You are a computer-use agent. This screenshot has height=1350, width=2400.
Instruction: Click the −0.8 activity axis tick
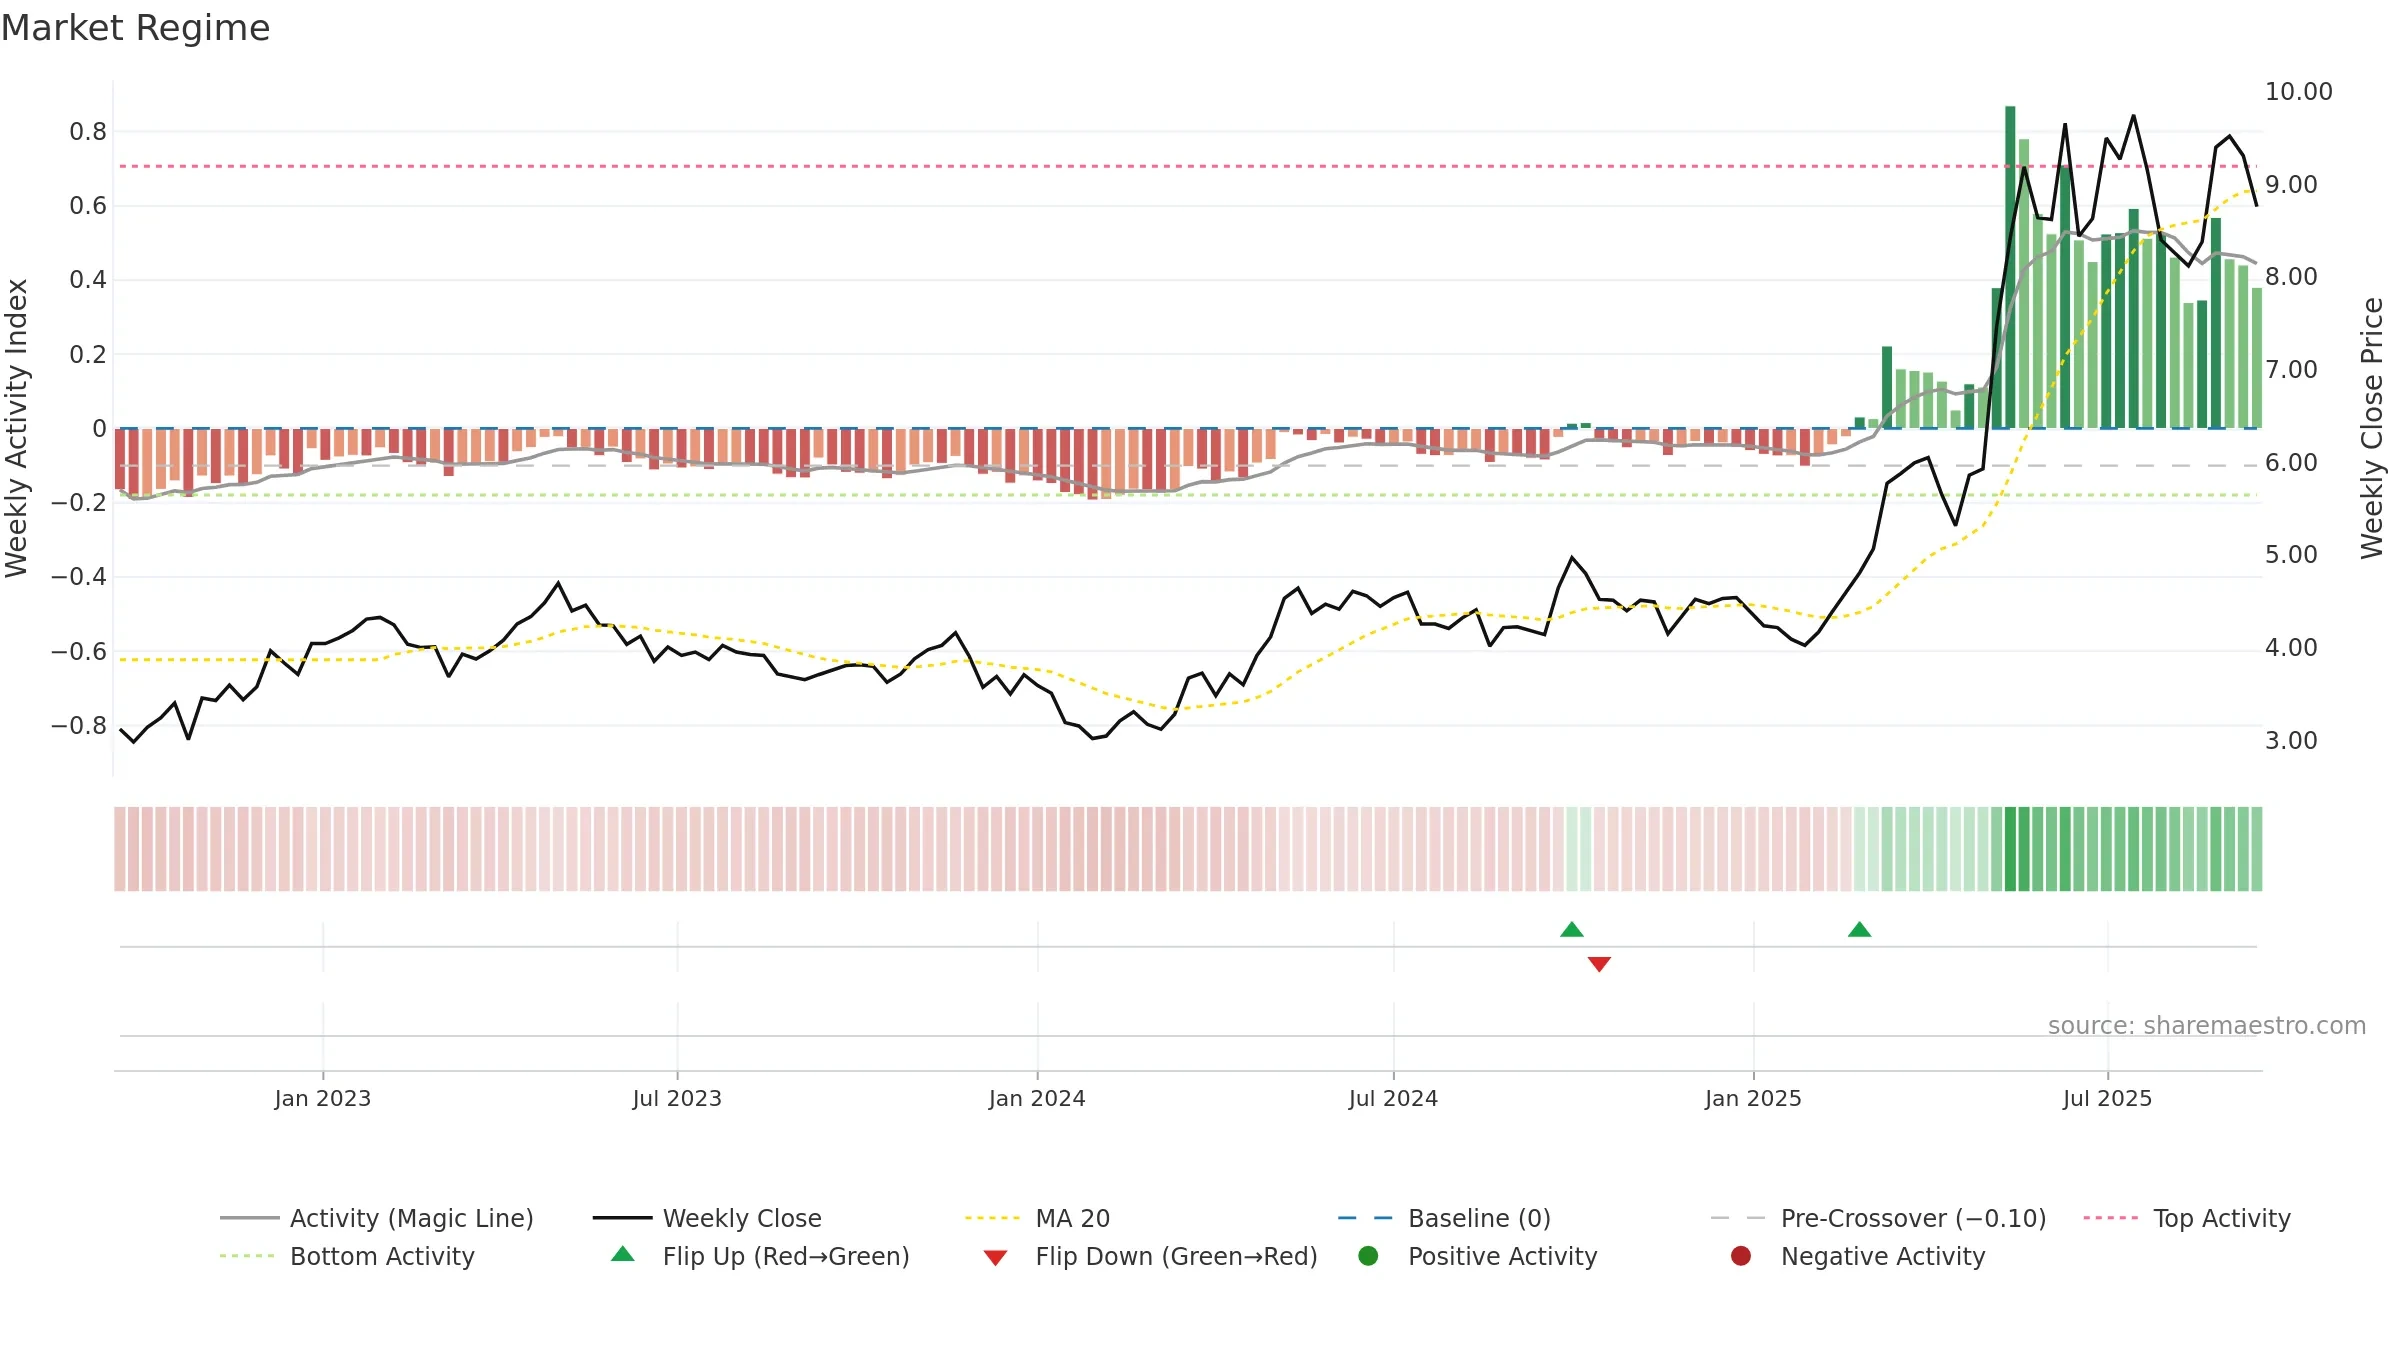(79, 725)
